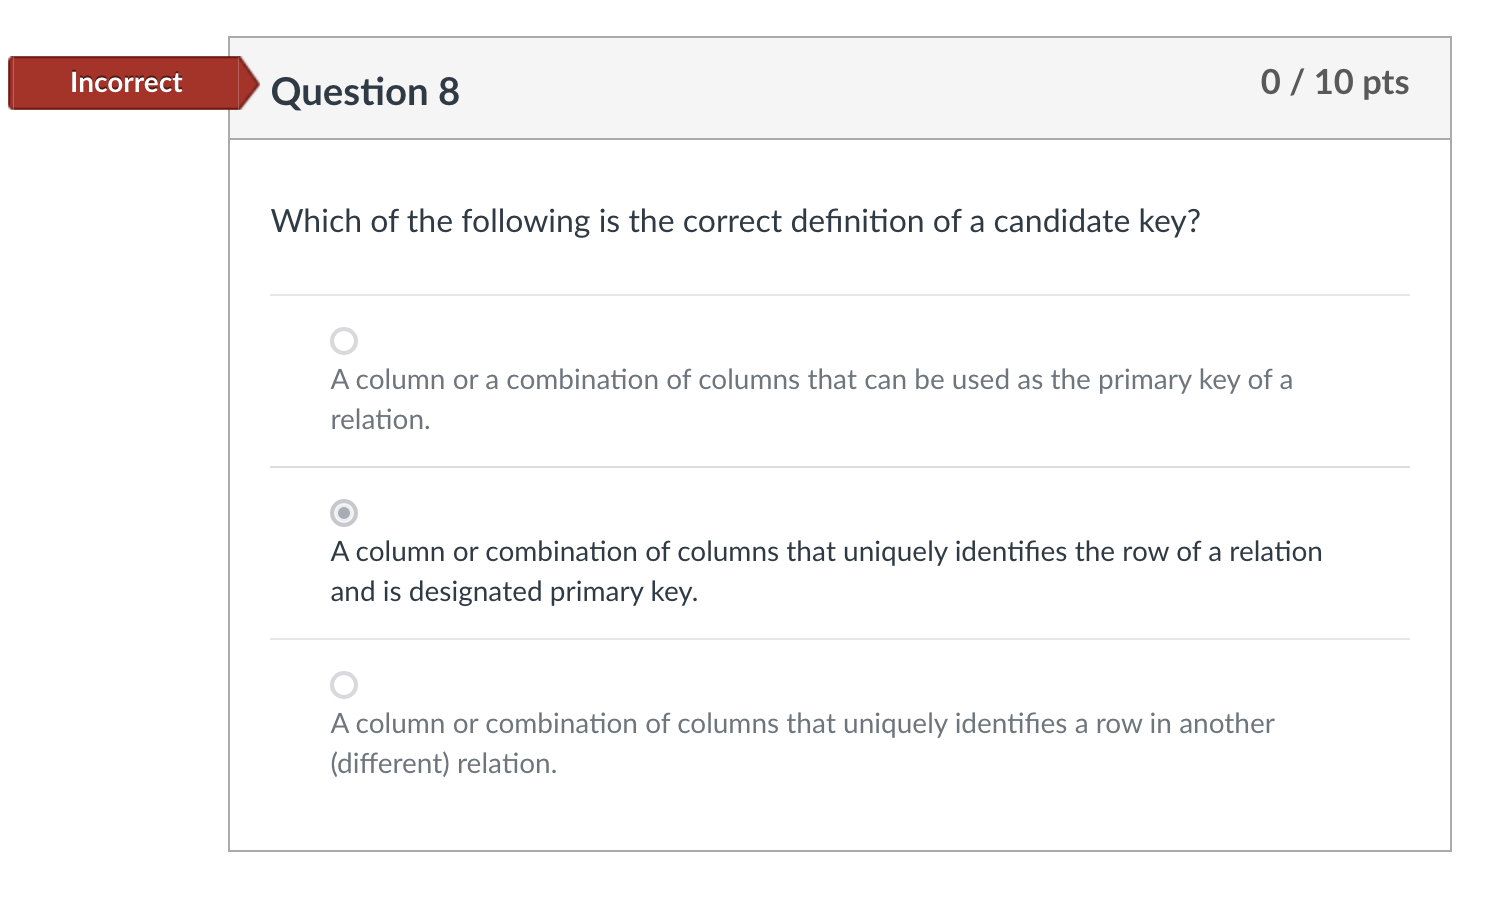Click 'and is designated primary key.' line

pyautogui.click(x=514, y=592)
